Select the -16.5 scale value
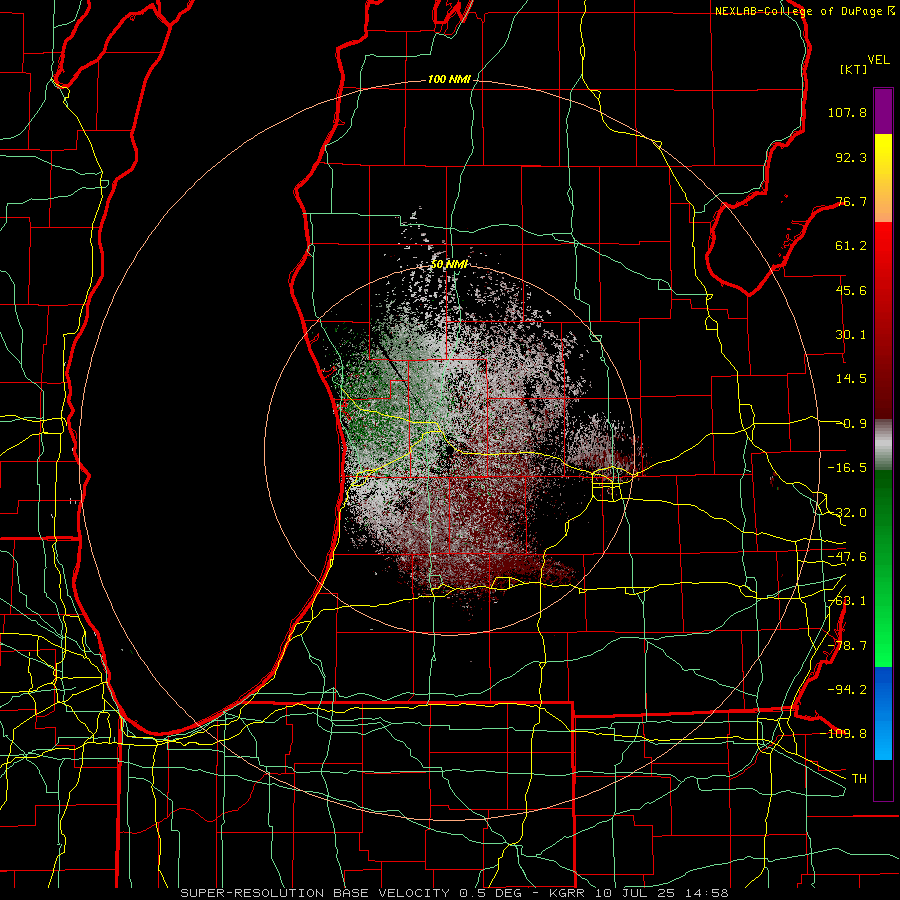The image size is (900, 900). pos(847,468)
